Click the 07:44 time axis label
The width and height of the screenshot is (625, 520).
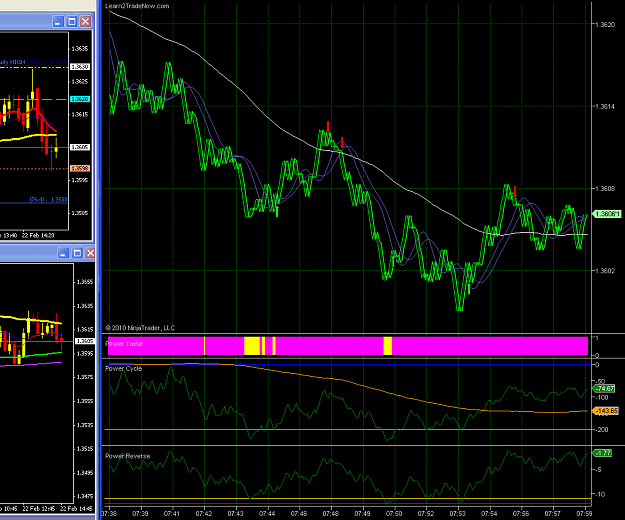click(267, 514)
